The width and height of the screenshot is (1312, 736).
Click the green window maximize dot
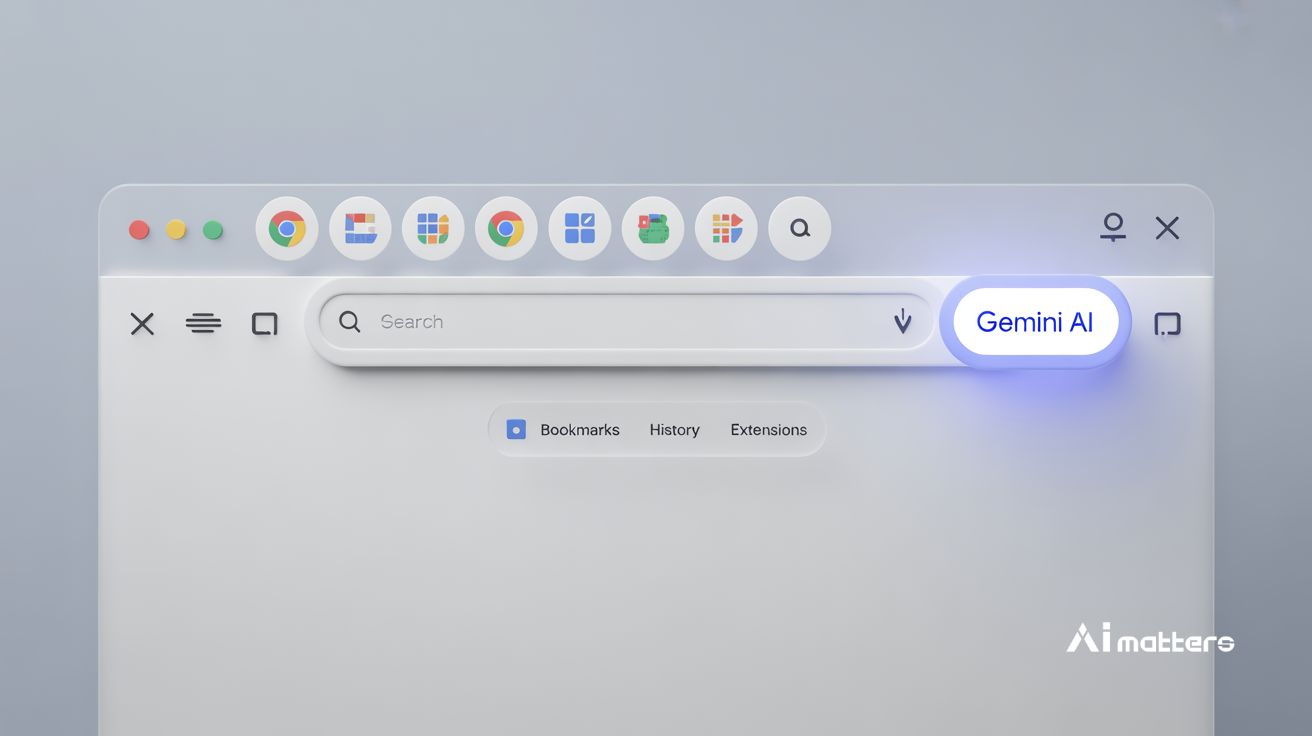pos(213,230)
